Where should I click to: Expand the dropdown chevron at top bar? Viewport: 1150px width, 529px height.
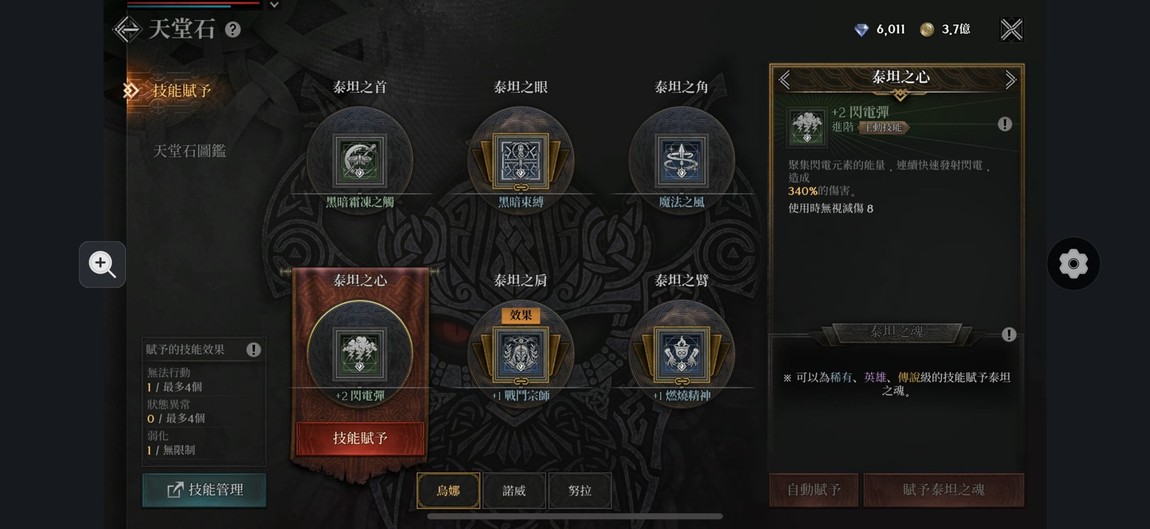(x=274, y=4)
